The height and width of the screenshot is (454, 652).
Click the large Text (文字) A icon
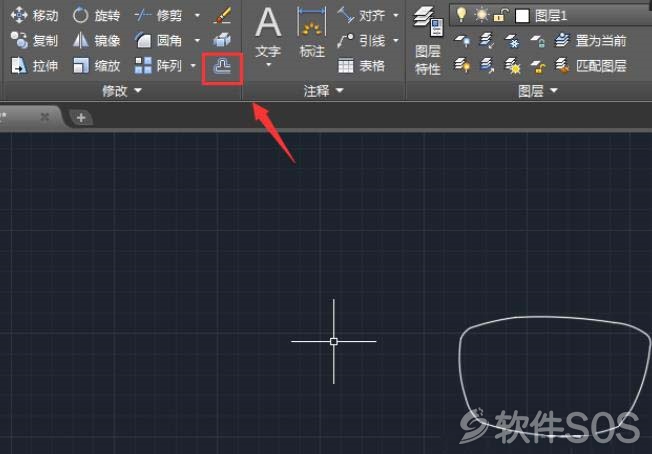coord(268,23)
